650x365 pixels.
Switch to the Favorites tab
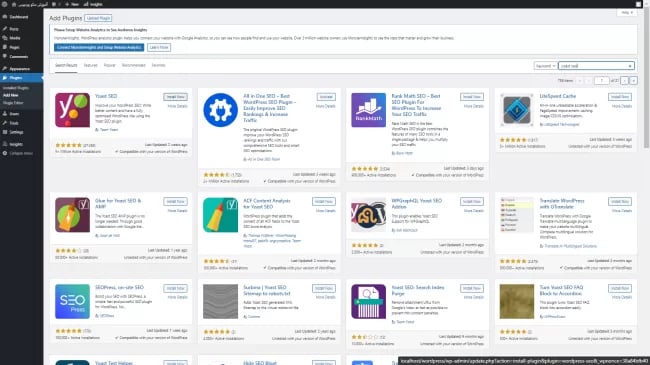(158, 66)
